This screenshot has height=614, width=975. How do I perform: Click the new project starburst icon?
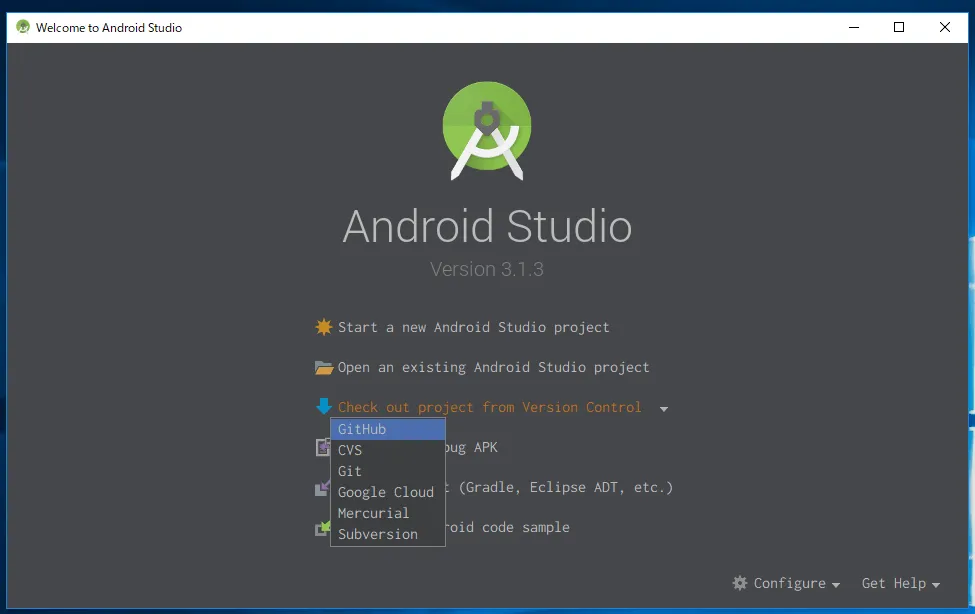tap(323, 327)
